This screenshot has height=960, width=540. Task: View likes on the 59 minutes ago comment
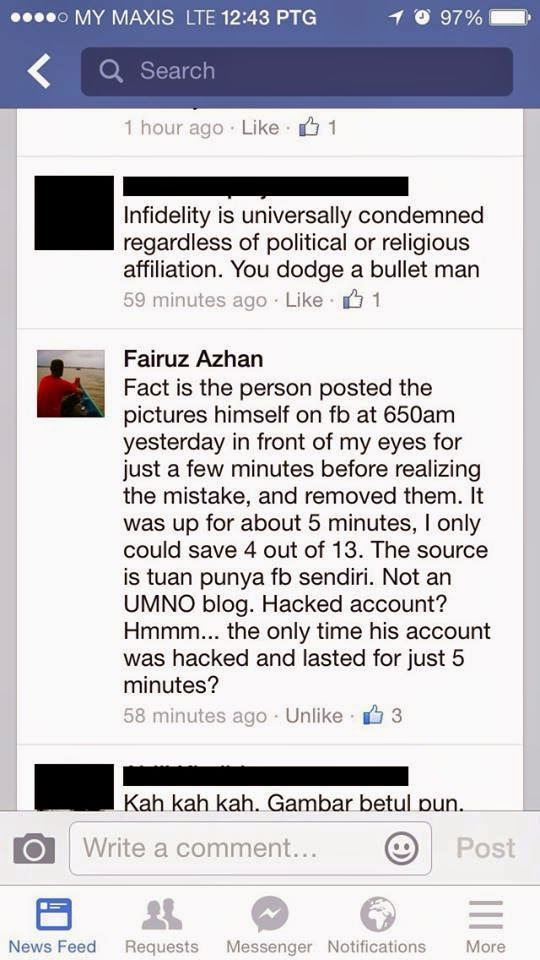(x=362, y=300)
